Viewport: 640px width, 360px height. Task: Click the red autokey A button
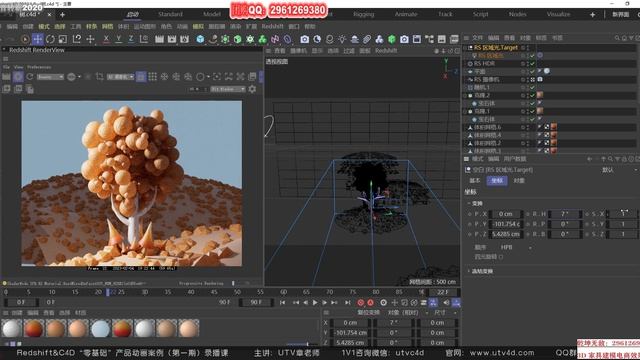click(x=370, y=302)
